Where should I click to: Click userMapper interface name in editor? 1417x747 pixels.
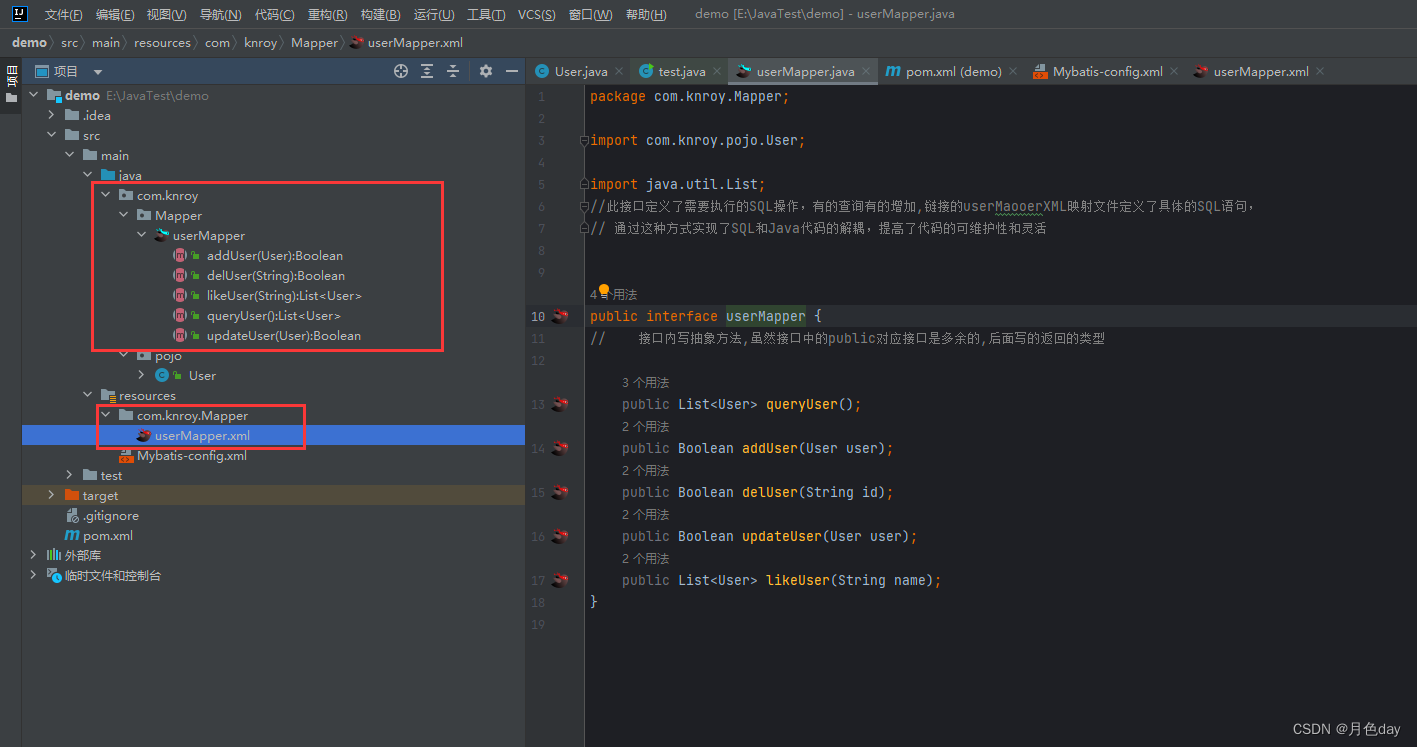(x=765, y=316)
